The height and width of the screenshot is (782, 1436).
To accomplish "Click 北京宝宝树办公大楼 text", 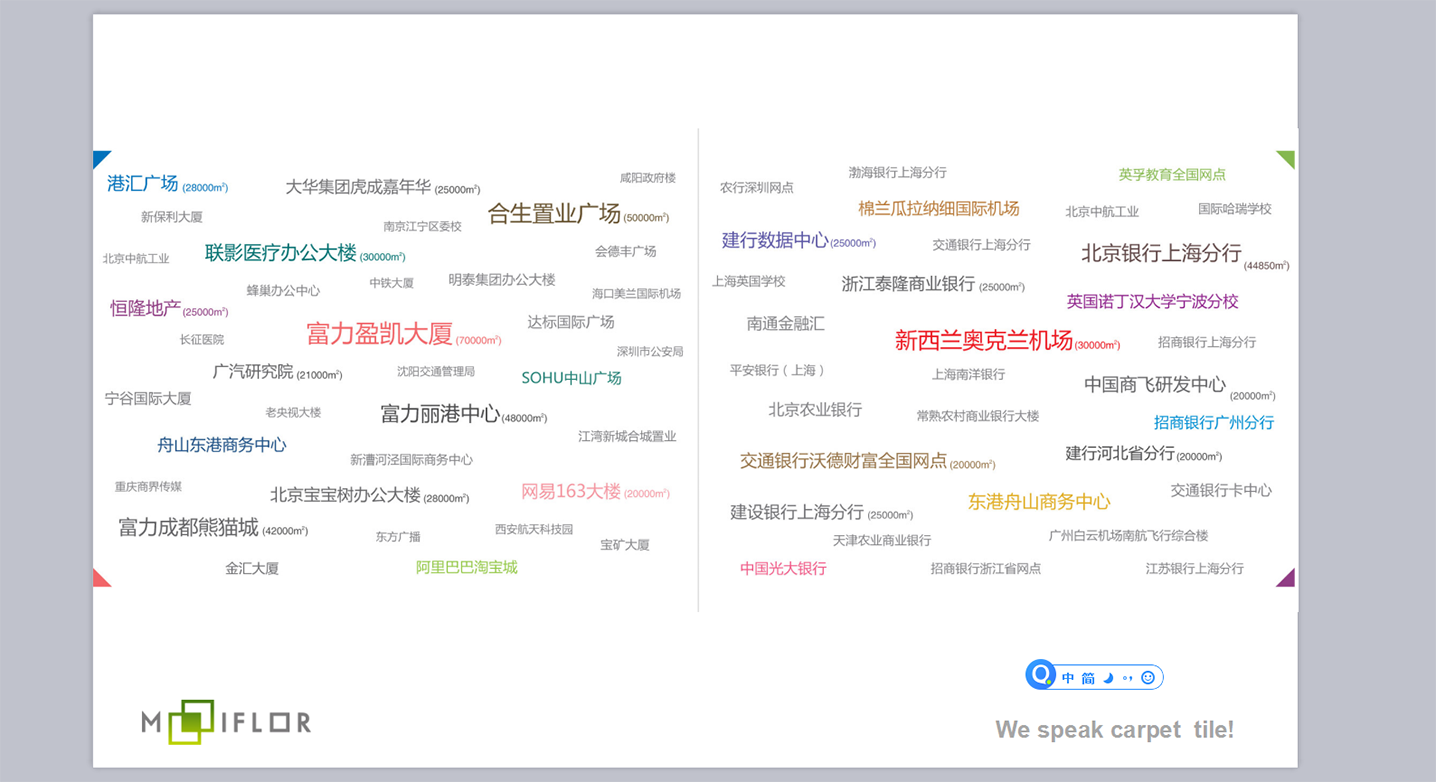I will tap(345, 495).
